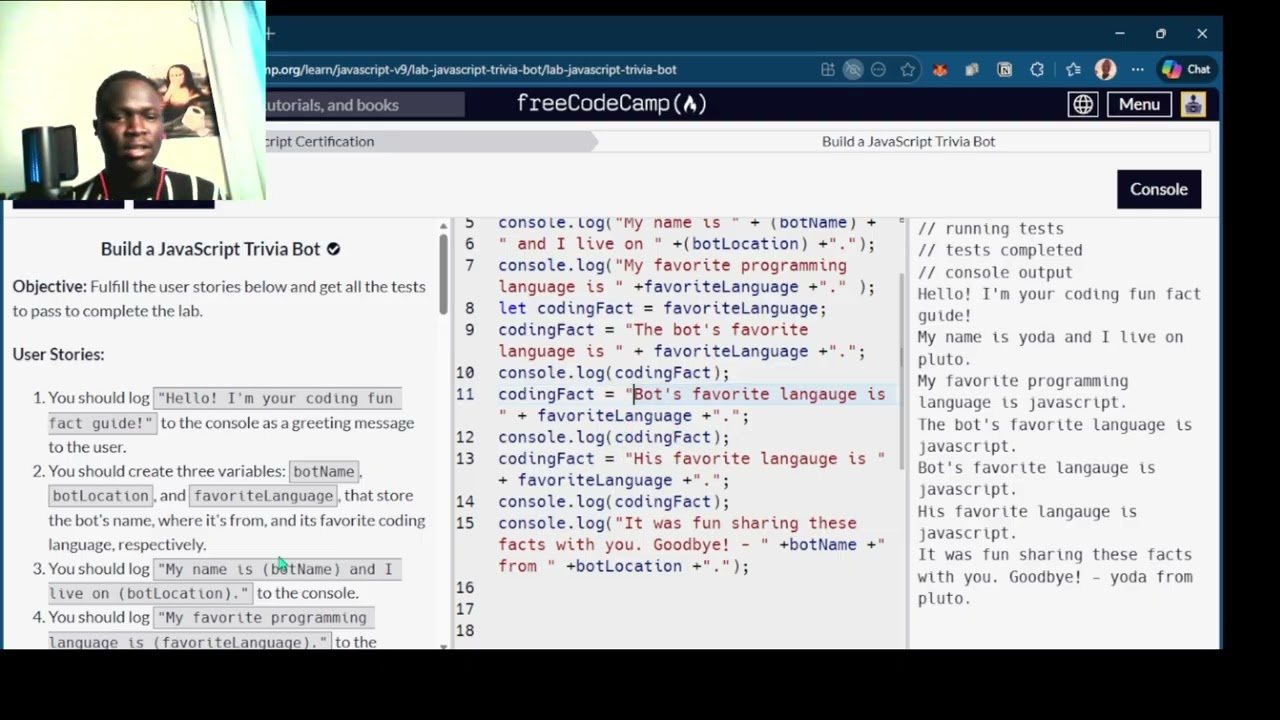
Task: Open the browser Settings and more dots
Action: [x=1138, y=70]
